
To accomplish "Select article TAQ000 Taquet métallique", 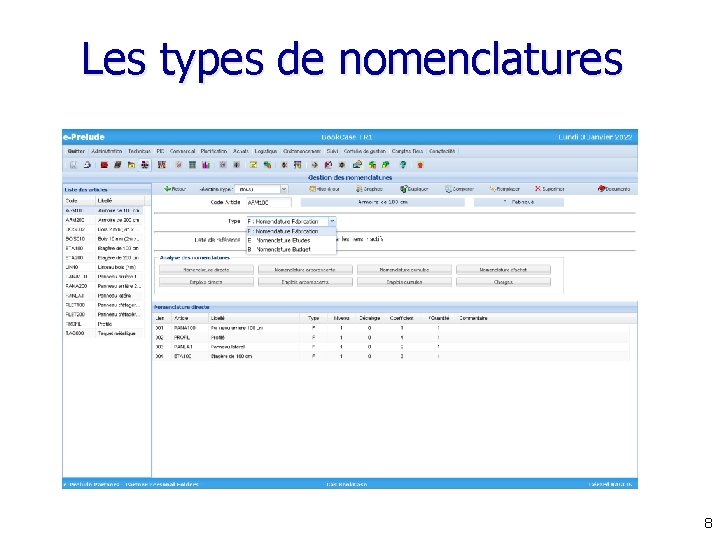I will coord(103,333).
